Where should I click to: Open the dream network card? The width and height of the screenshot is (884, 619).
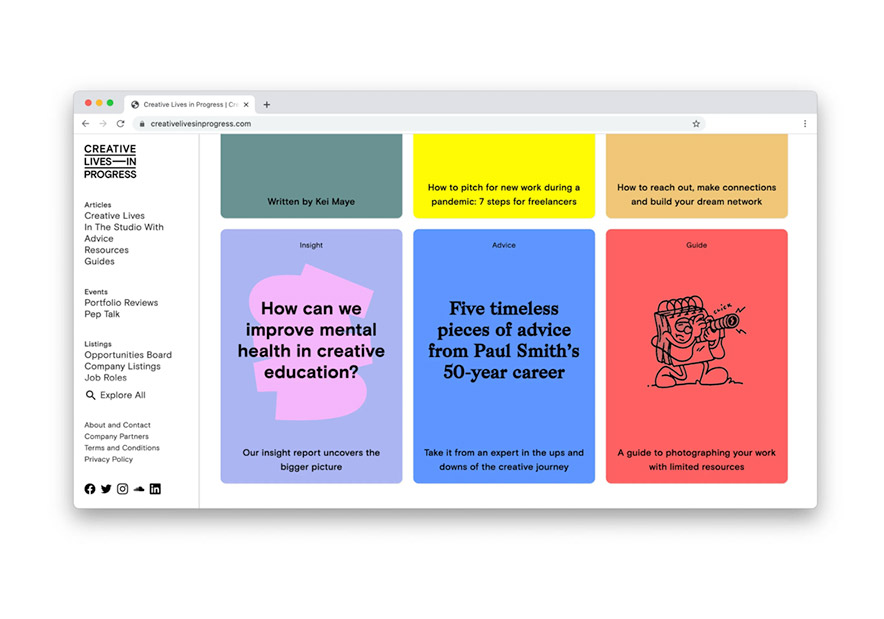(x=697, y=176)
